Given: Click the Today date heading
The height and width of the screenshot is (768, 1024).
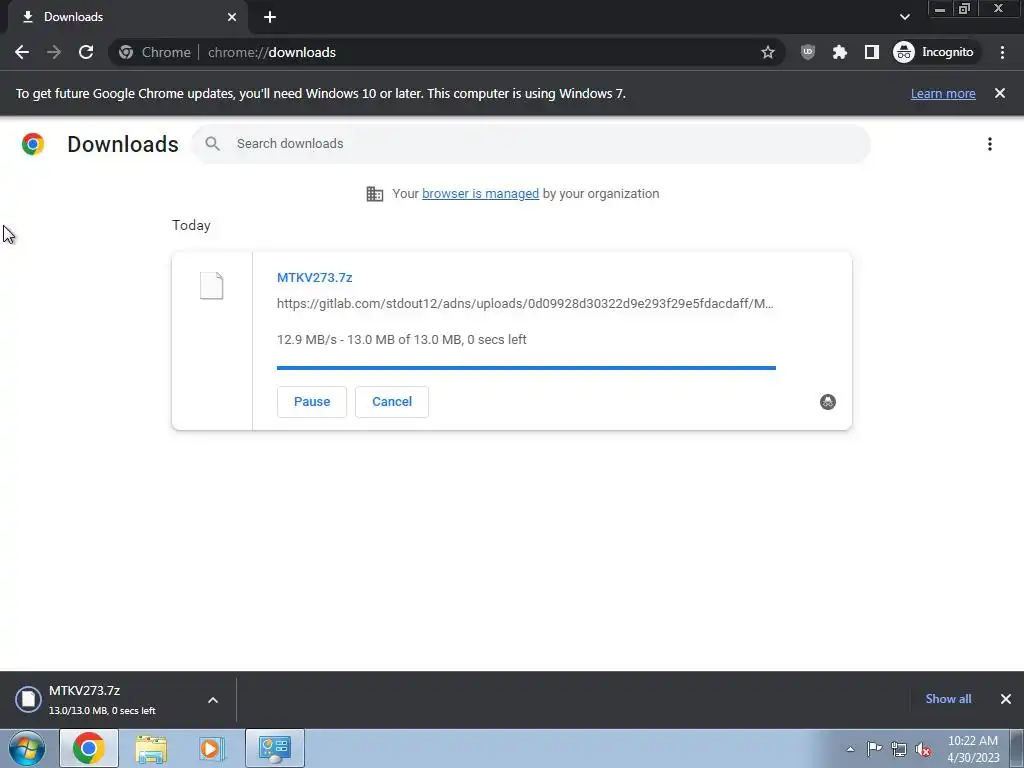Looking at the screenshot, I should coord(191,225).
